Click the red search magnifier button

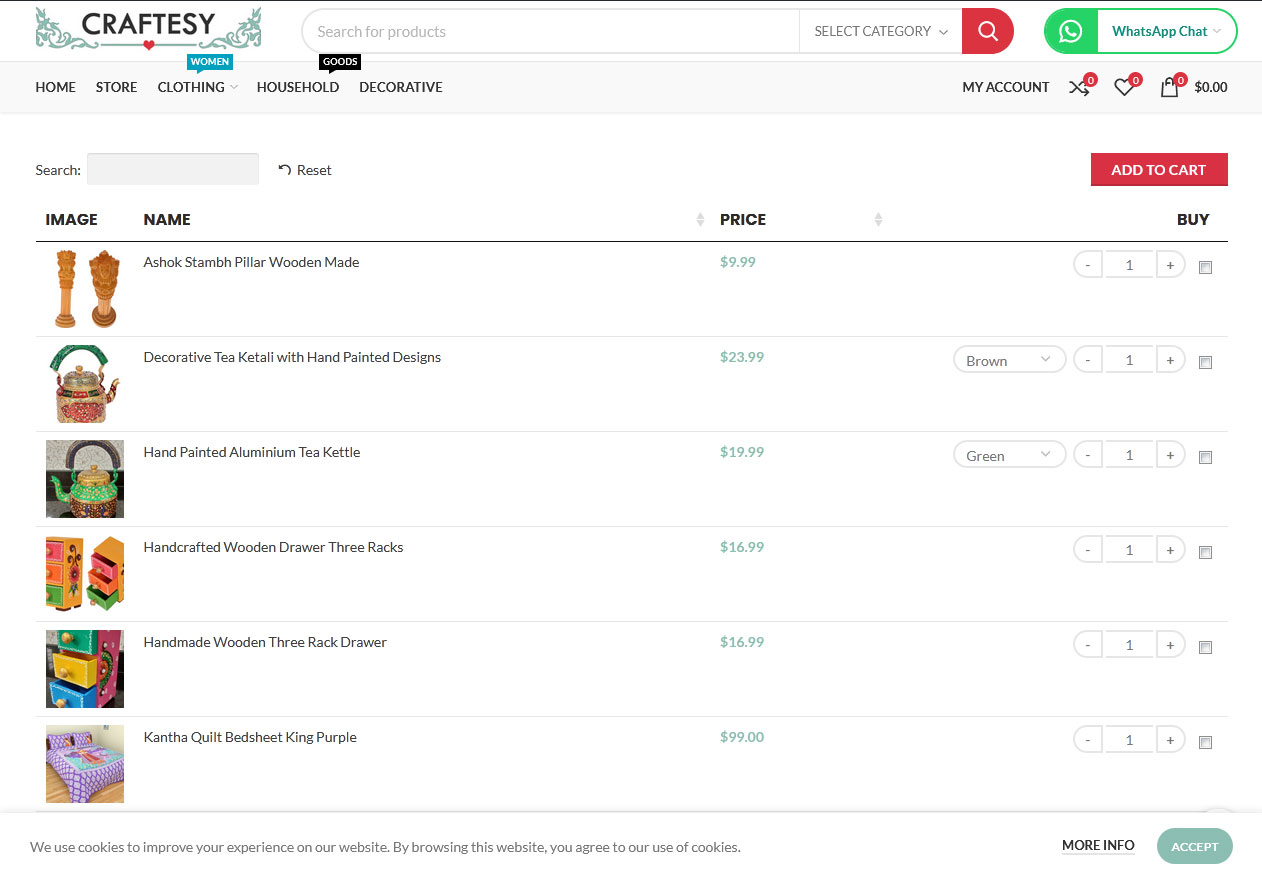[x=988, y=31]
